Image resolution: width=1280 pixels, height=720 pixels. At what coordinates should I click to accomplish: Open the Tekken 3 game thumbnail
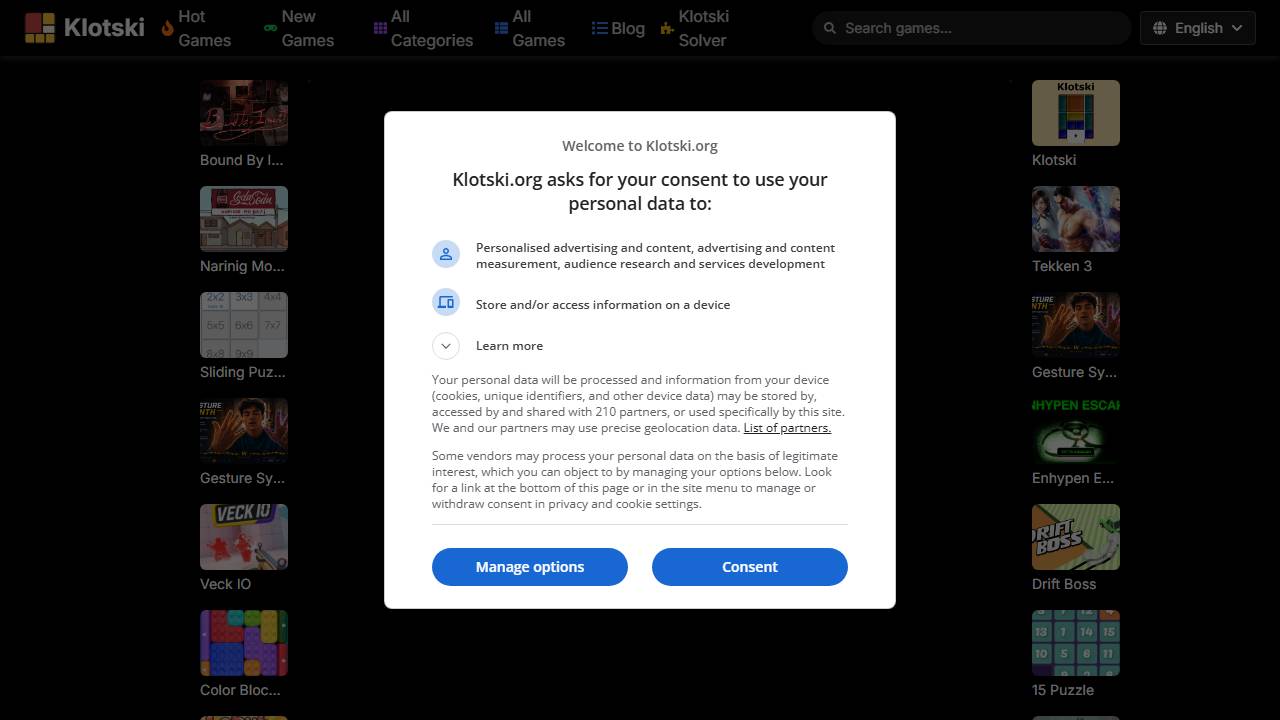(1076, 219)
